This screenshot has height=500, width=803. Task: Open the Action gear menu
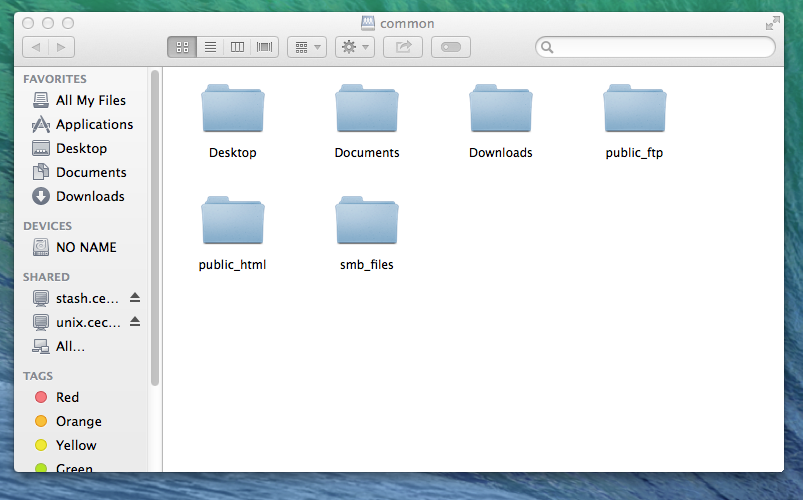click(355, 47)
